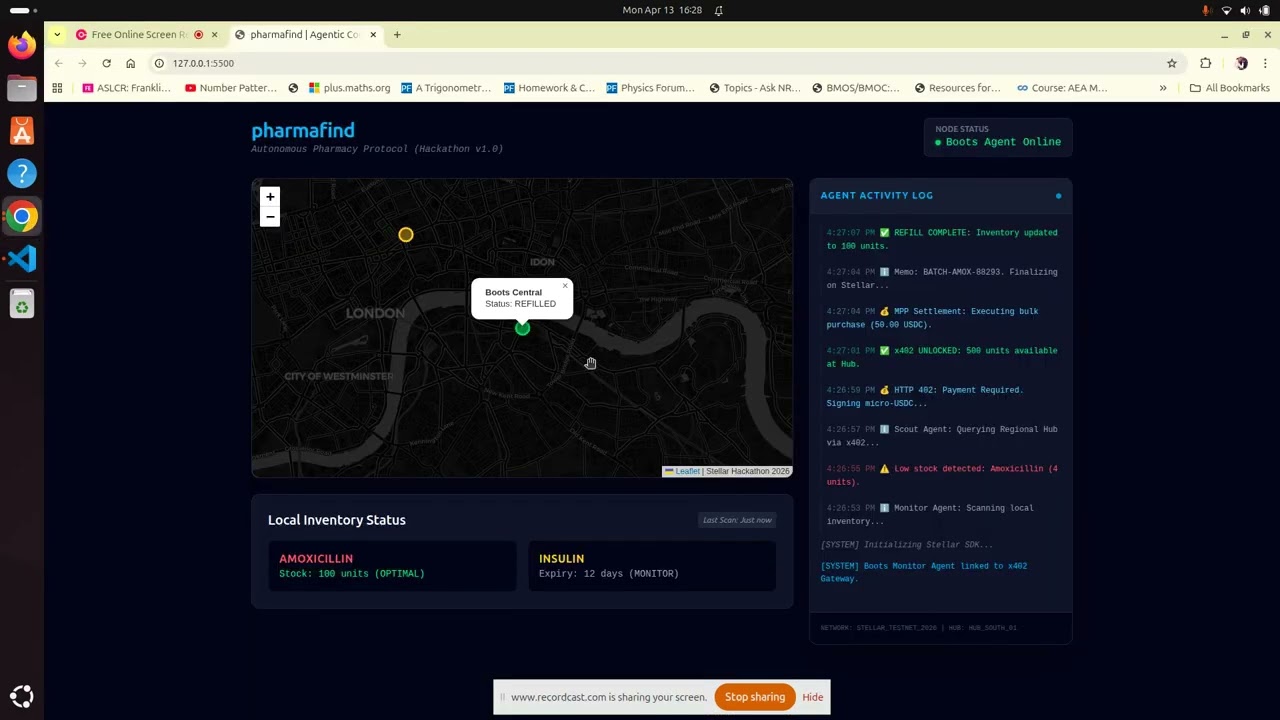Go to the browser home page

(x=130, y=63)
